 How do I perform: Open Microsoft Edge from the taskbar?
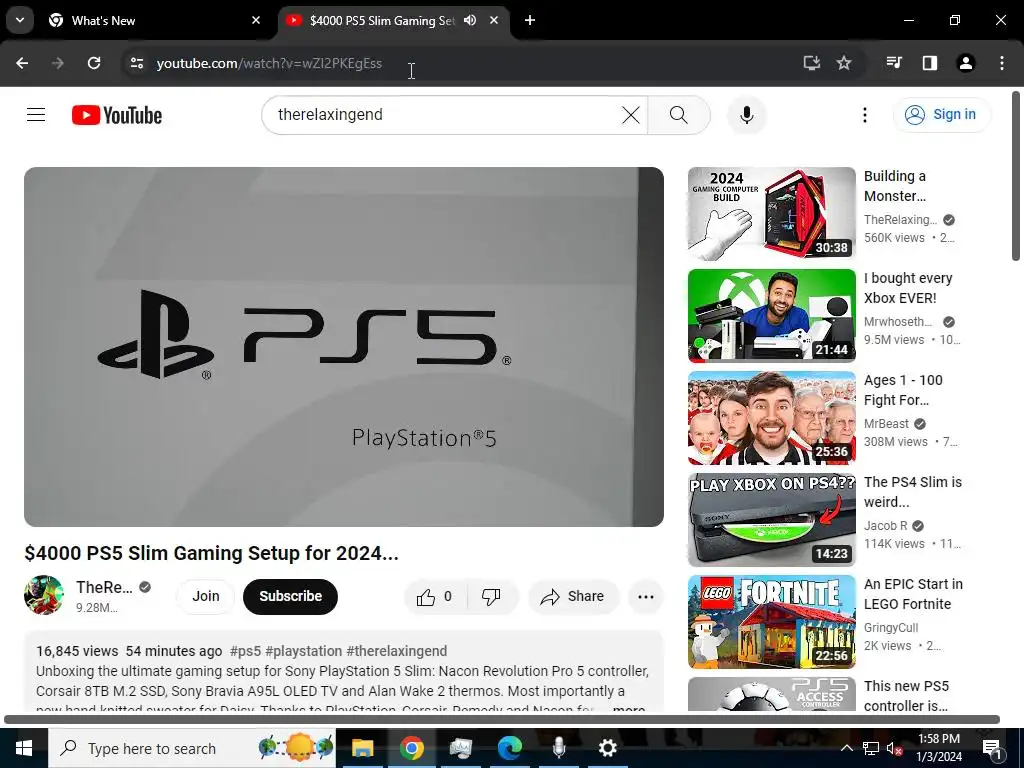point(509,748)
